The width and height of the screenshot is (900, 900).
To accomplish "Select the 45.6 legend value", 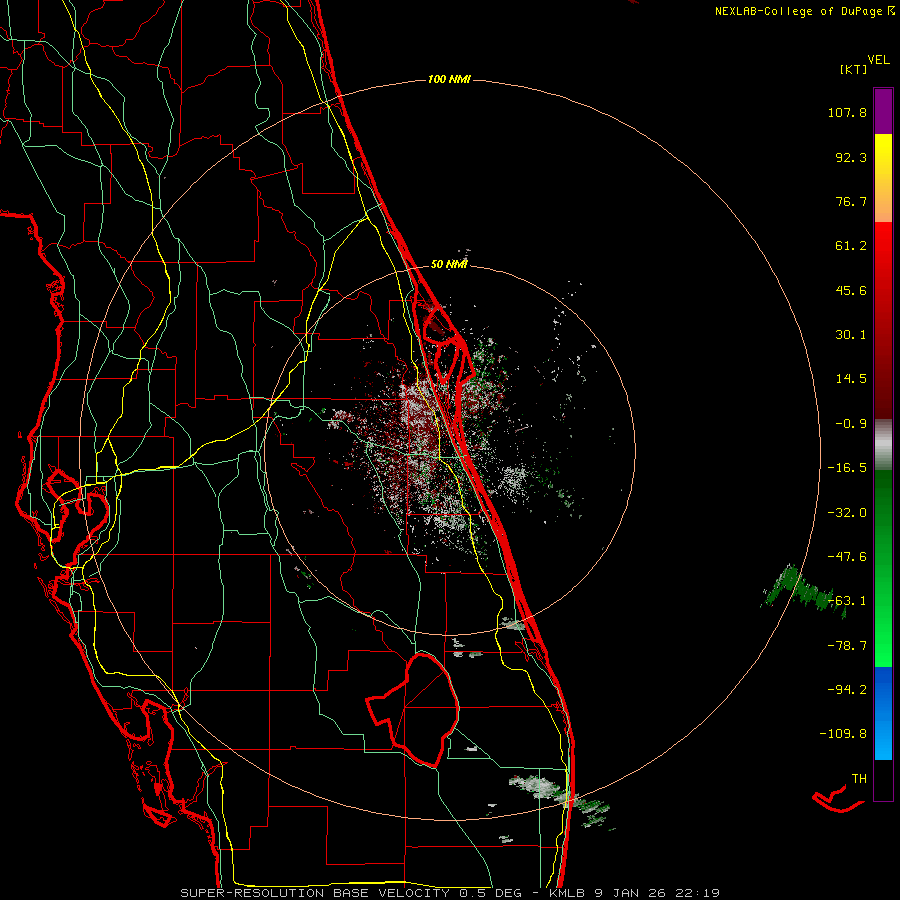I will click(x=851, y=290).
